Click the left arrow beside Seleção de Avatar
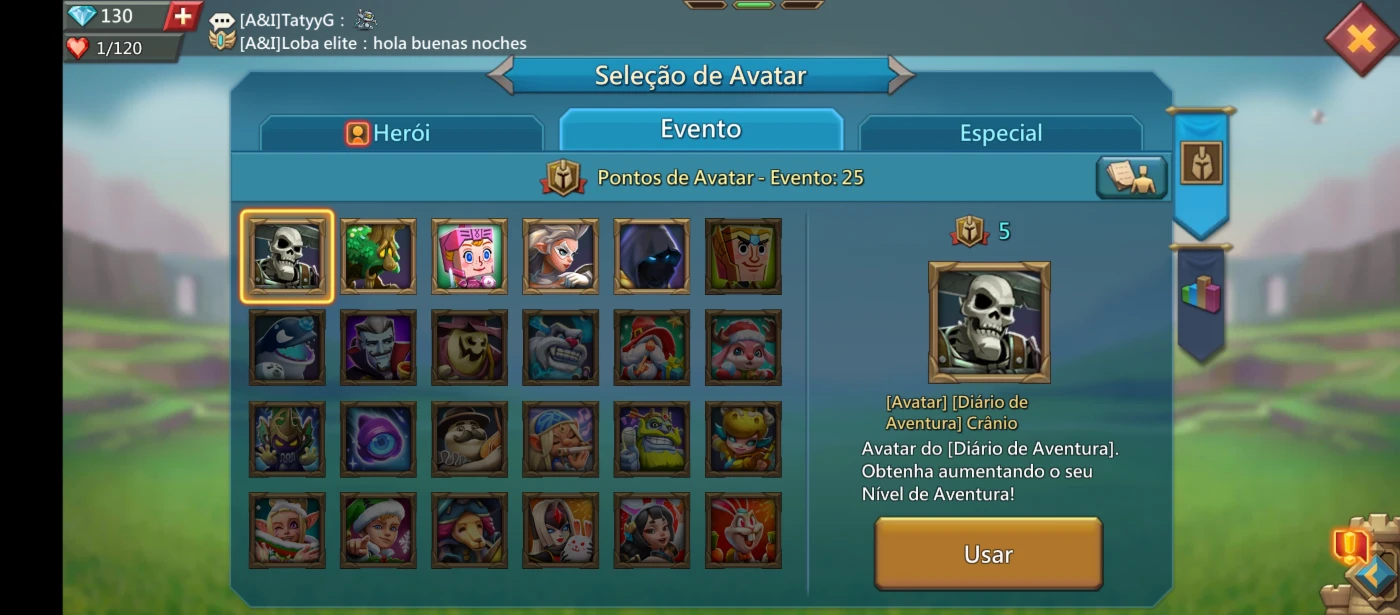The height and width of the screenshot is (615, 1400). coord(501,75)
